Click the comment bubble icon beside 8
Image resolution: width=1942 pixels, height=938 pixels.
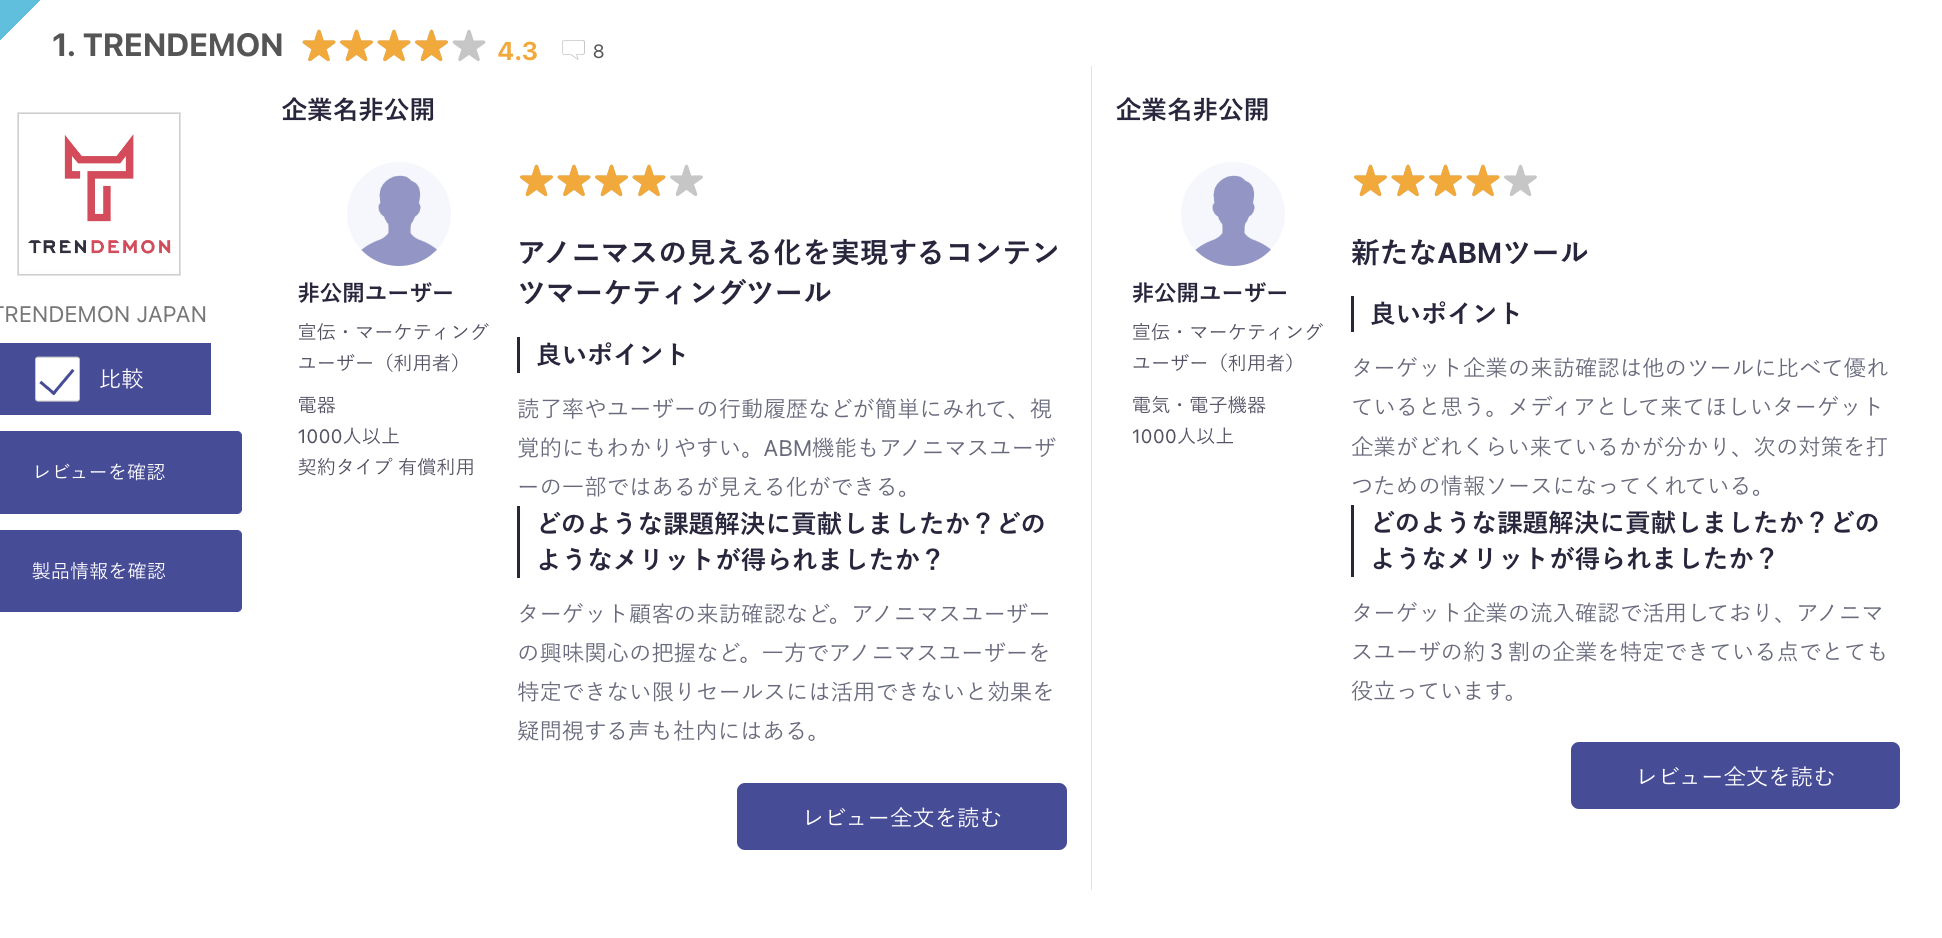573,50
